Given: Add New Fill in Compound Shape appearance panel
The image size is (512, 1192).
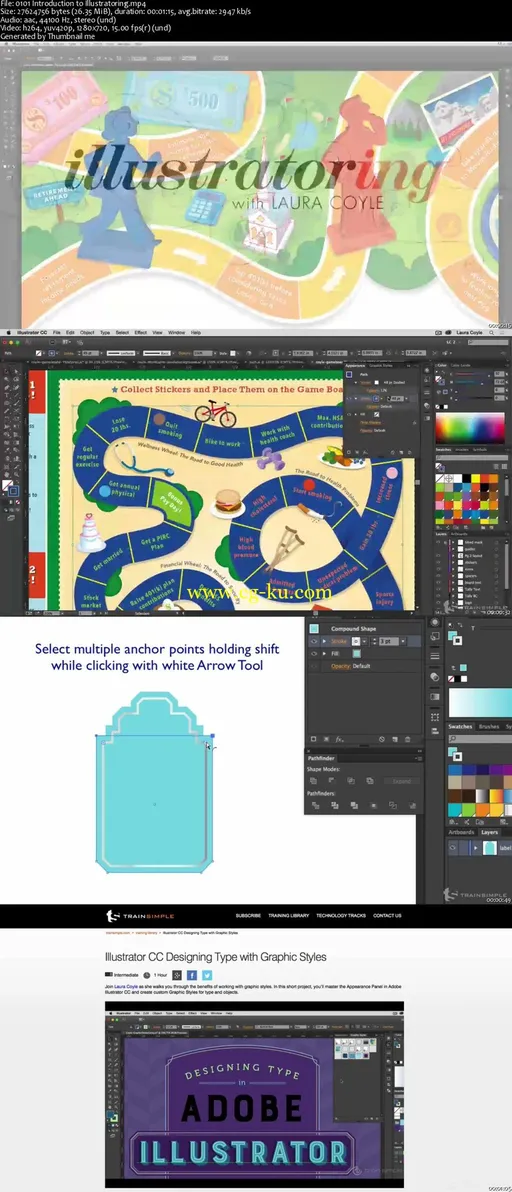Looking at the screenshot, I should (327, 739).
